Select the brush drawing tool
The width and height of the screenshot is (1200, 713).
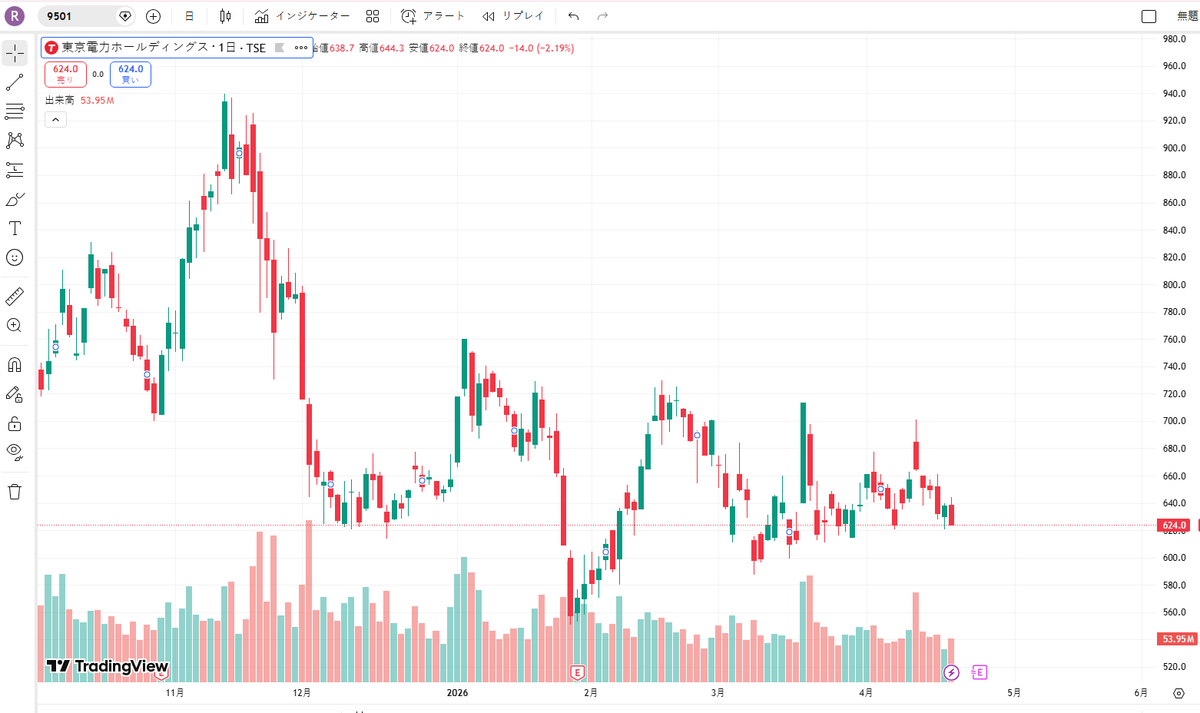coord(15,199)
